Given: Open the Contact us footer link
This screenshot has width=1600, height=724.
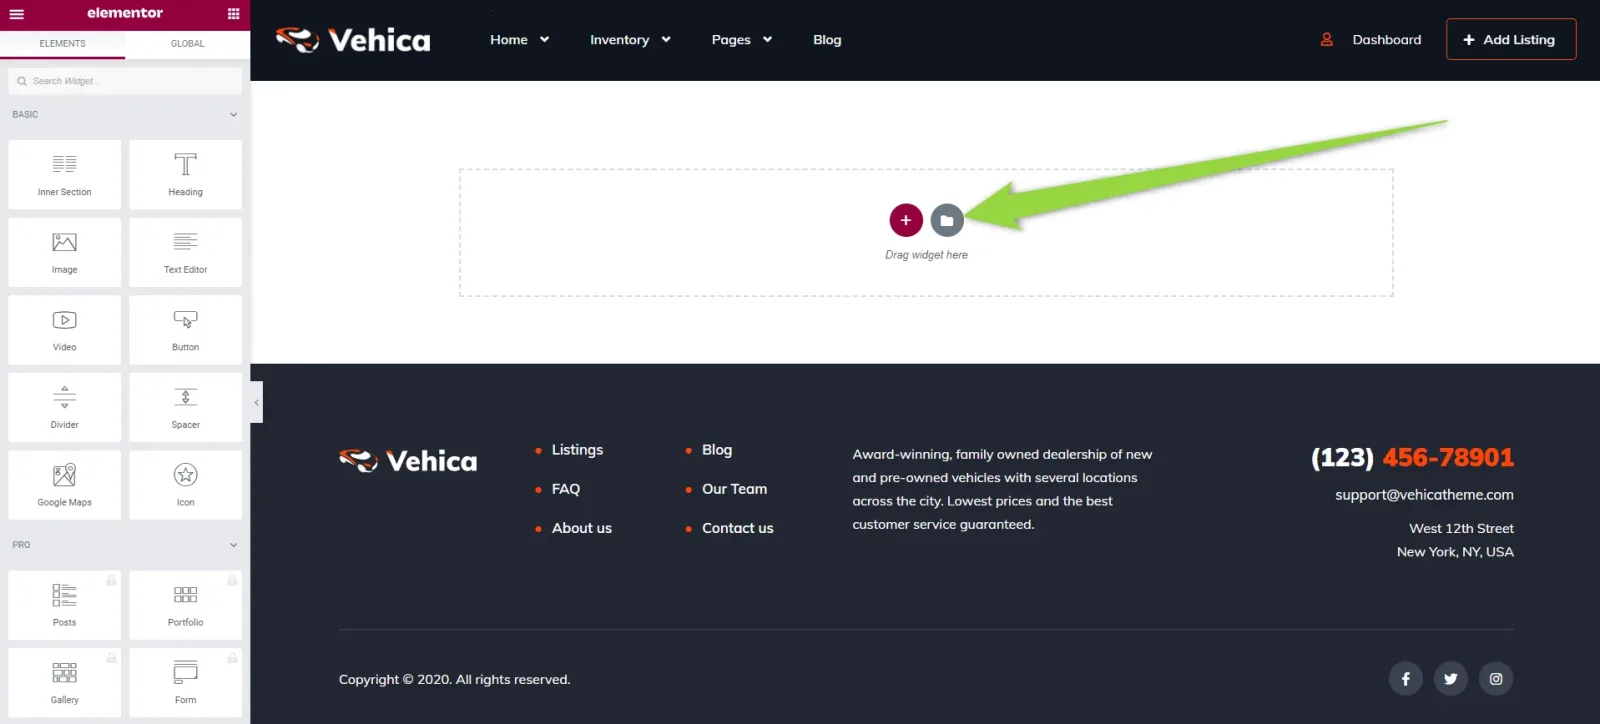Looking at the screenshot, I should tap(738, 528).
